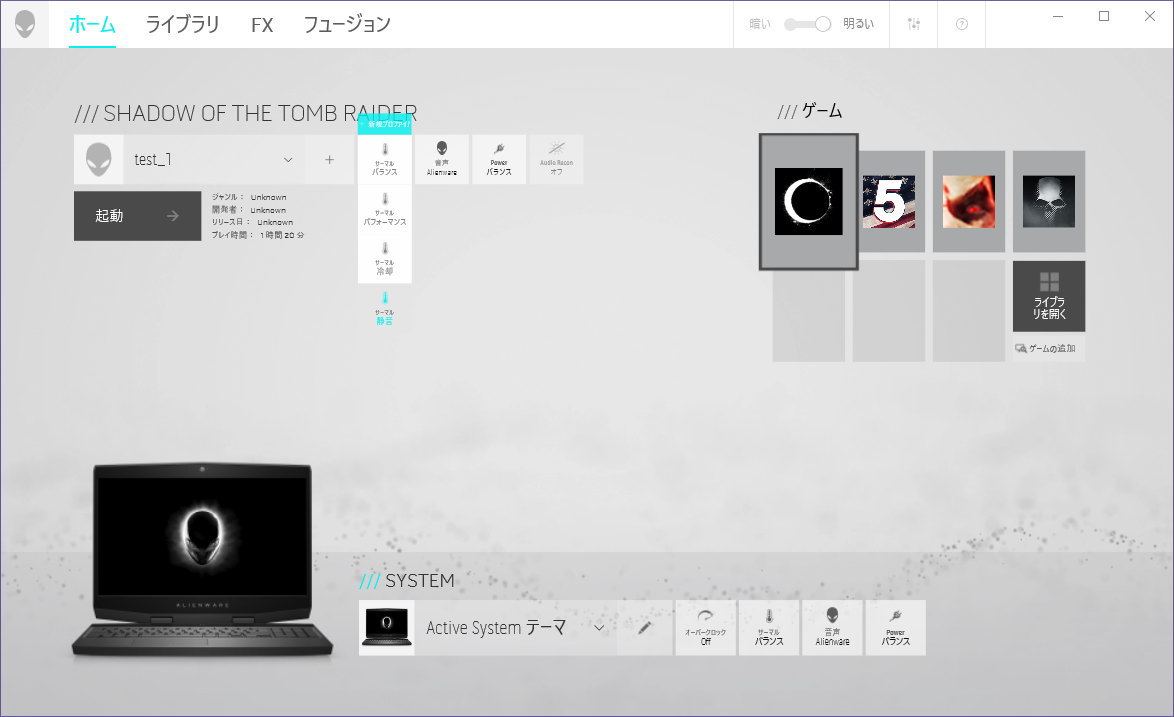The width and height of the screenshot is (1174, 717).
Task: Open the settings sliders icon in the header
Action: pyautogui.click(x=913, y=25)
